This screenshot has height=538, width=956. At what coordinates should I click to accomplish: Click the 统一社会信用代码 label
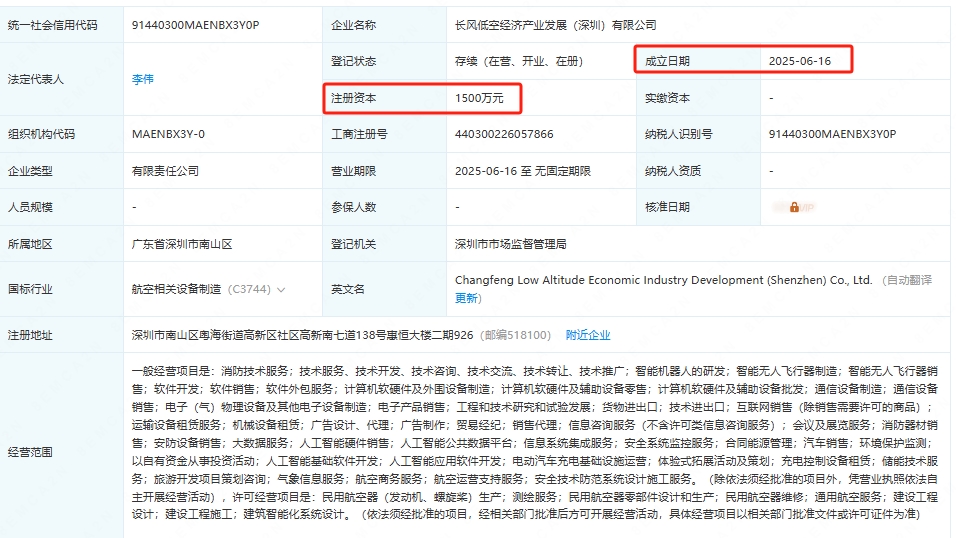click(52, 25)
